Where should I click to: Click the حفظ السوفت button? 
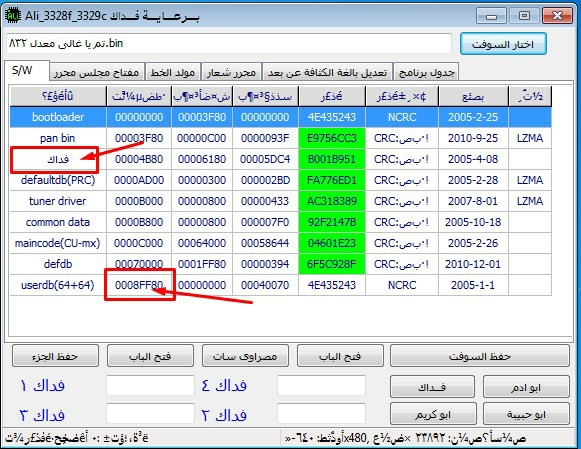pos(480,356)
